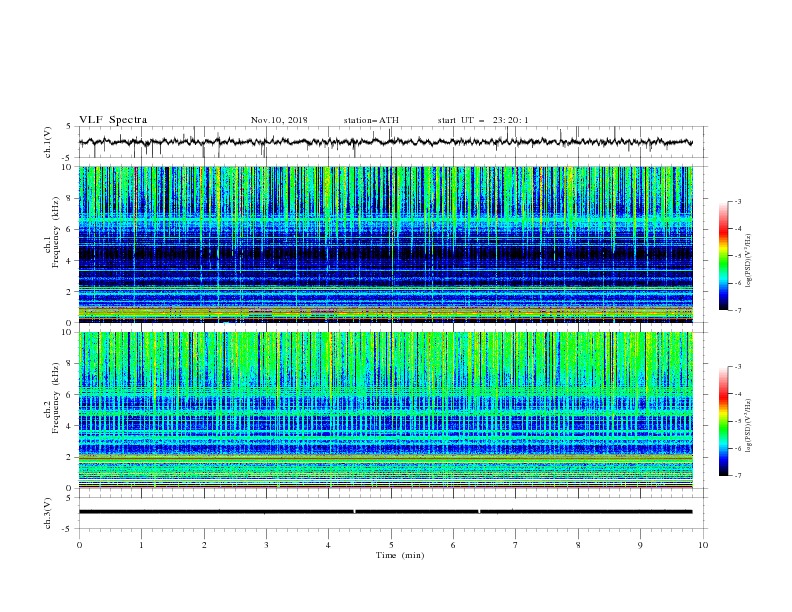792x612 pixels.
Task: Click the start UT 23:20:1 label
Action: pos(483,120)
